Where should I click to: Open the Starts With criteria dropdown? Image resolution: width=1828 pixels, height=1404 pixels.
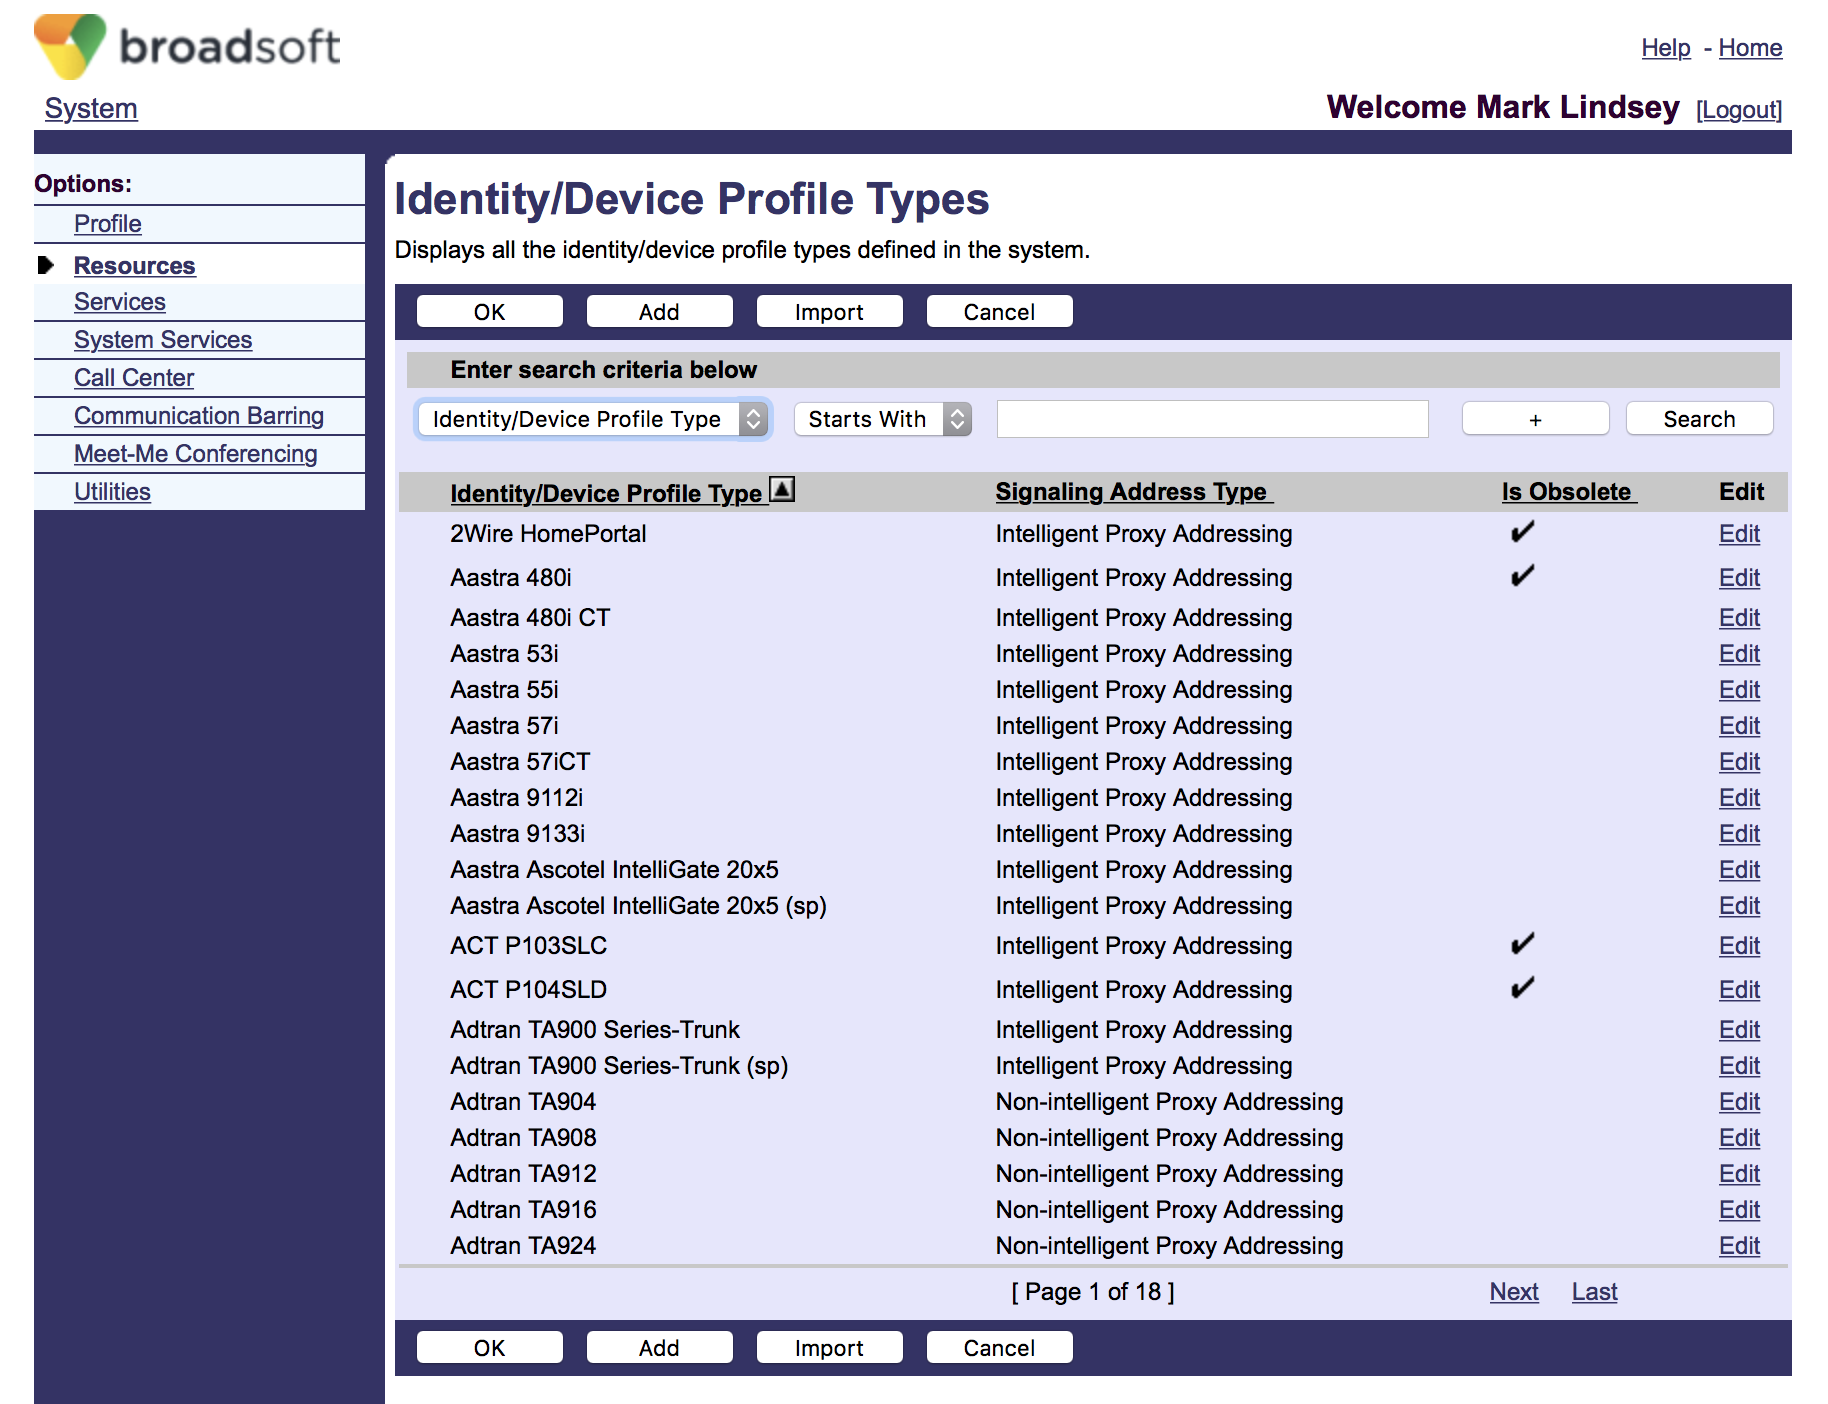[x=882, y=419]
